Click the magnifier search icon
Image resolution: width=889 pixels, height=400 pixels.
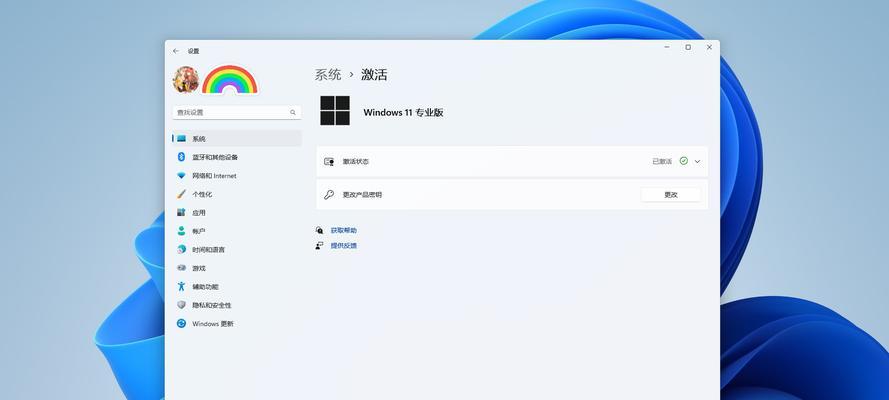[293, 112]
